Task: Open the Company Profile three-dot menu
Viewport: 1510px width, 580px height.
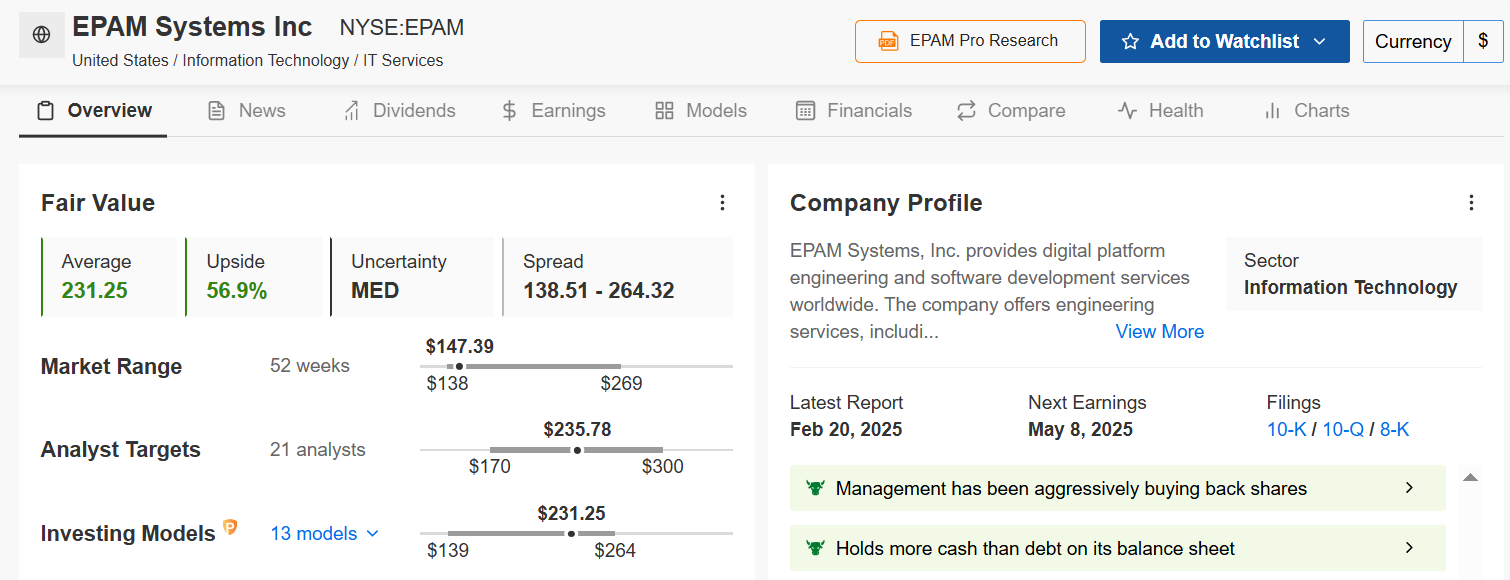Action: [x=1471, y=203]
